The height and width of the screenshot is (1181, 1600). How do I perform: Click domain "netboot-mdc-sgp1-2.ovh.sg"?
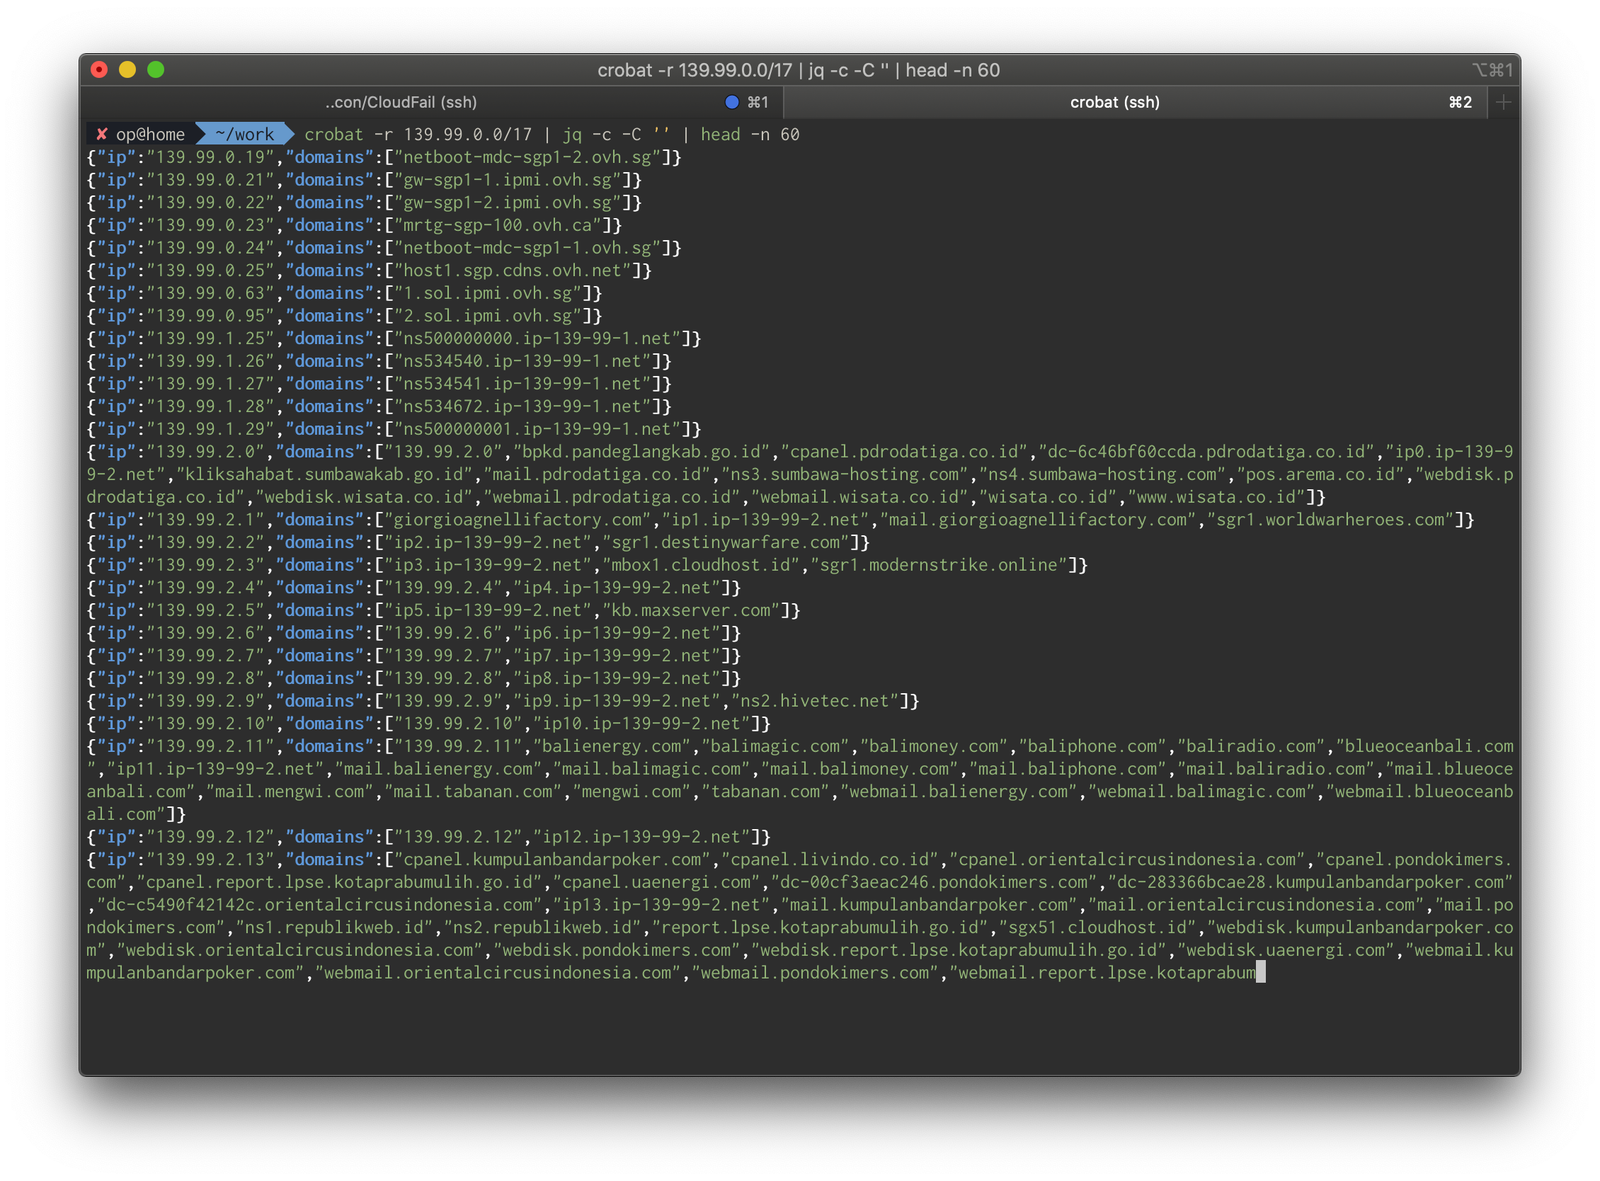click(532, 157)
